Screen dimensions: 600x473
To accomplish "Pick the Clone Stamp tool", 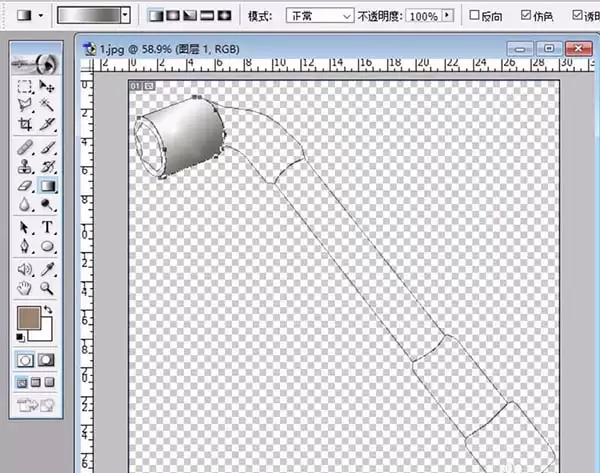I will pos(25,166).
